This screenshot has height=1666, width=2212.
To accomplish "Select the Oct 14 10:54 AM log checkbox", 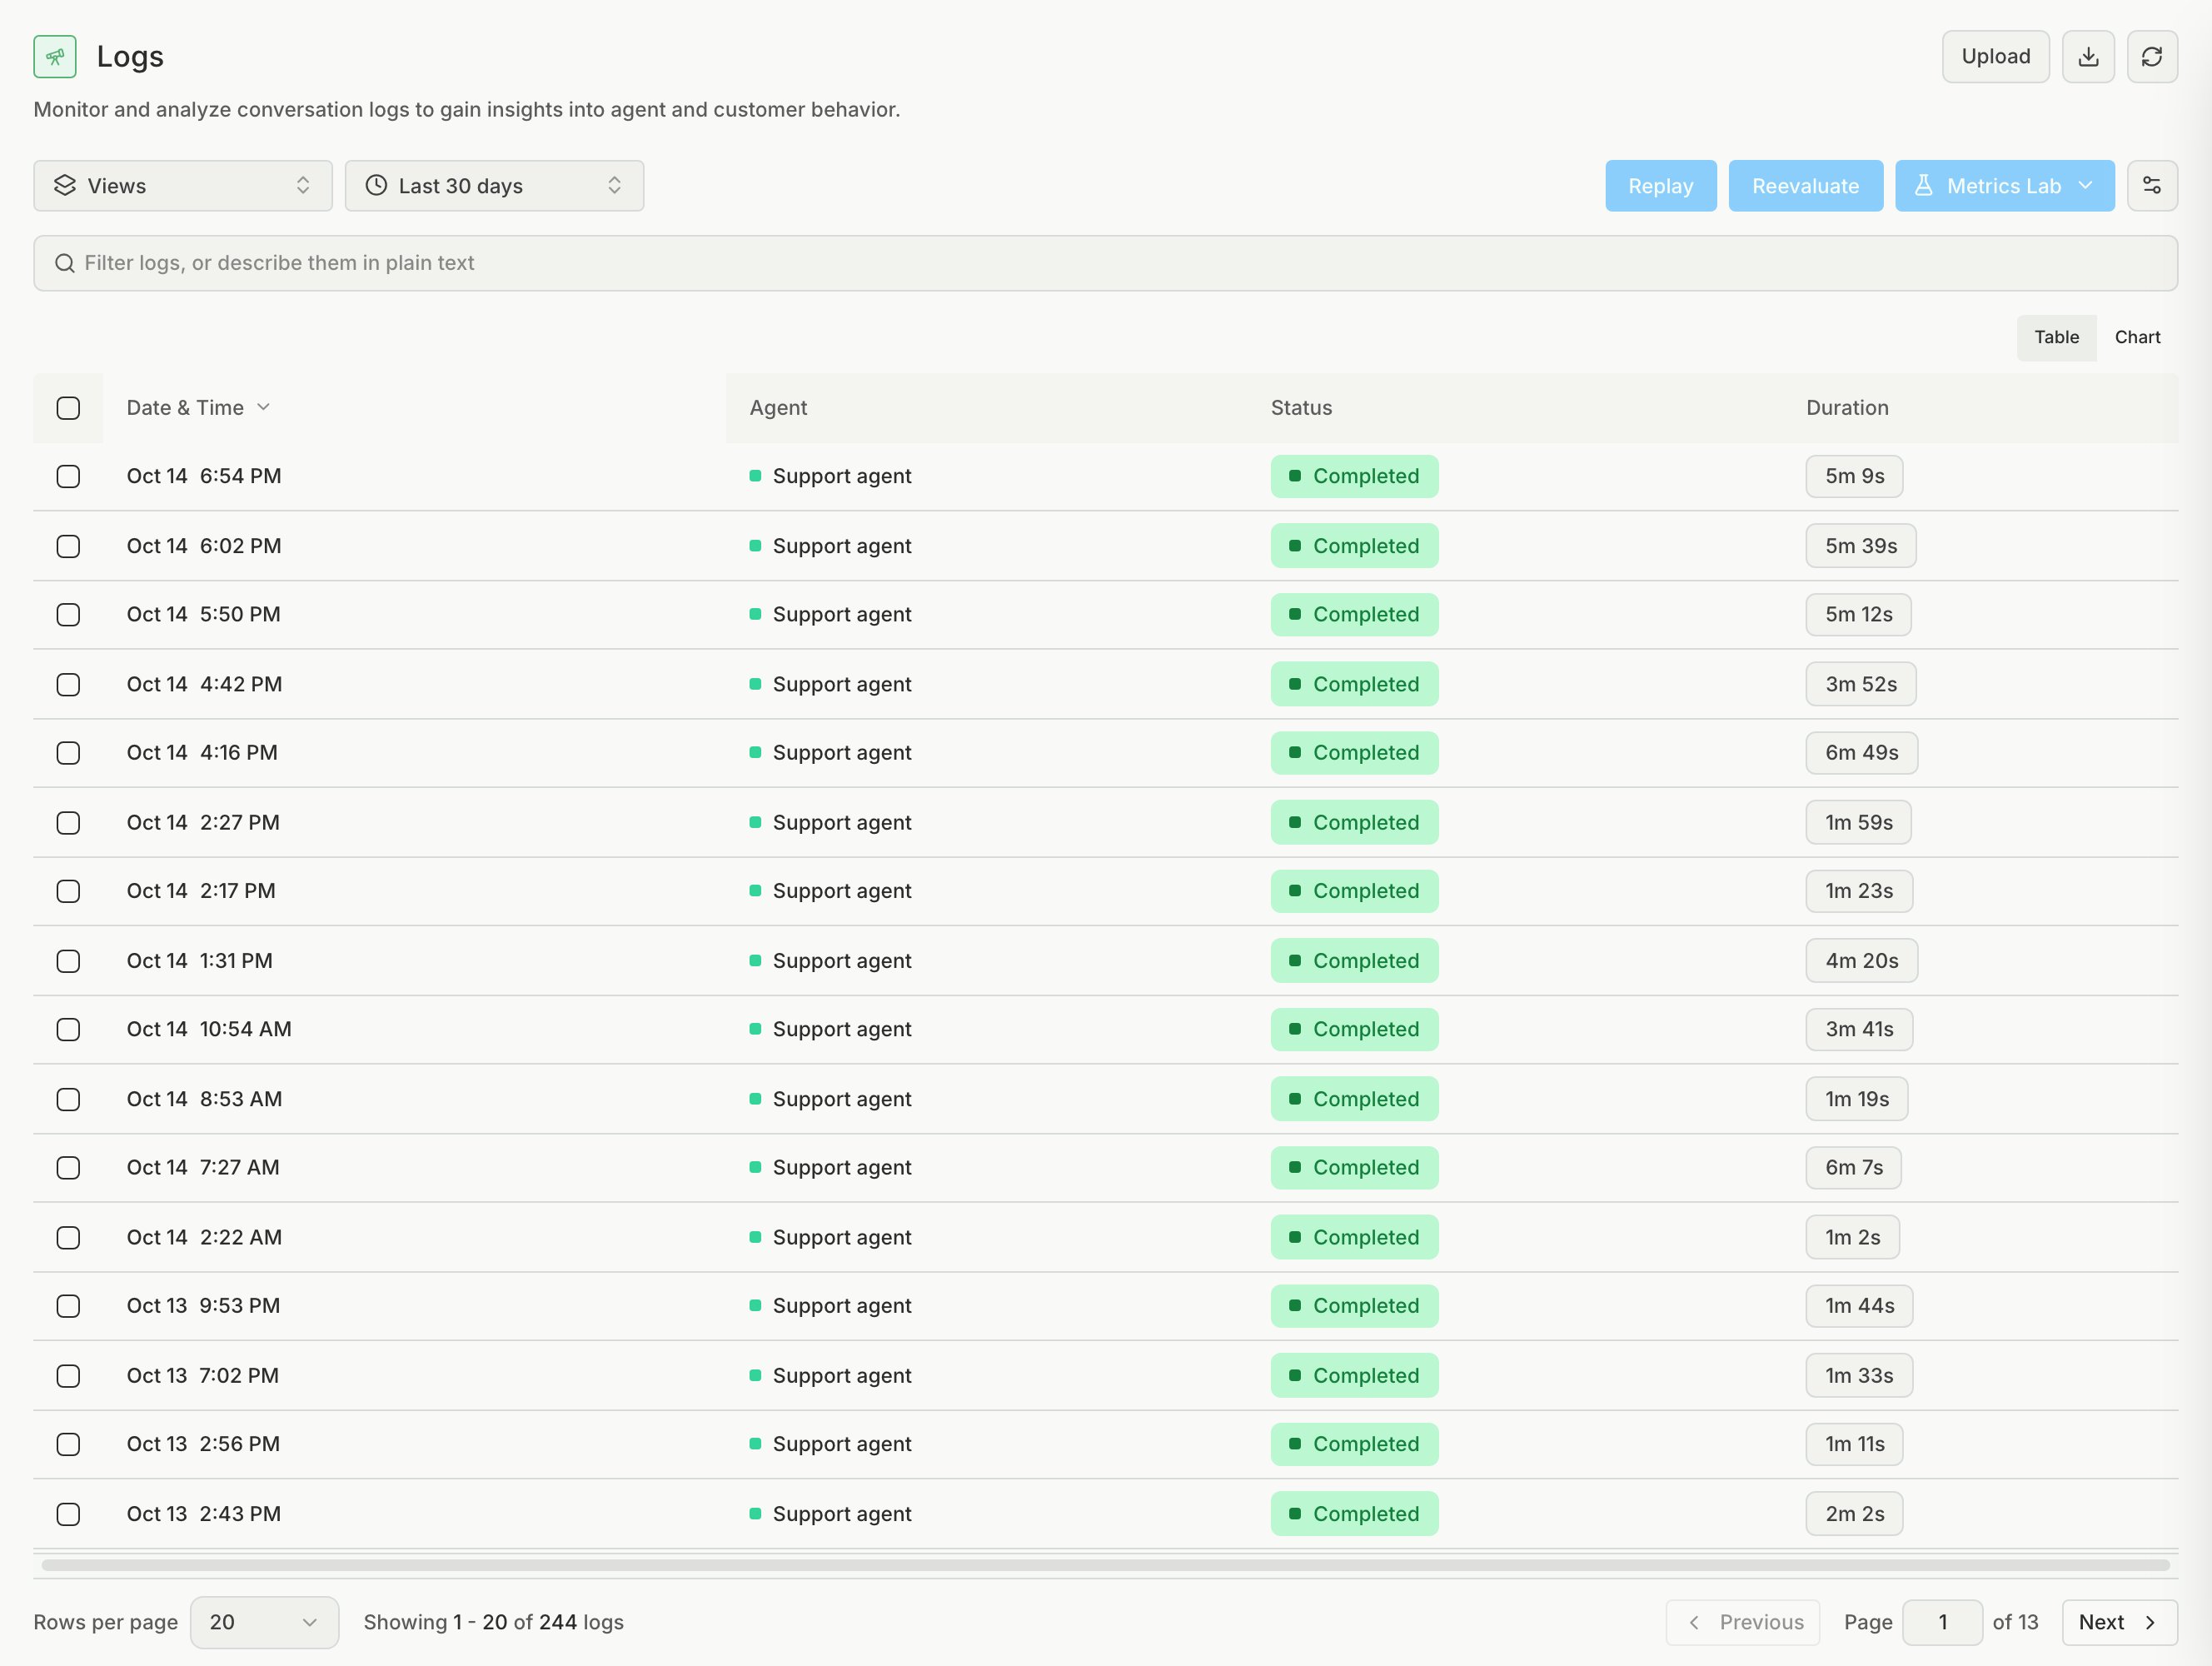I will tap(68, 1029).
